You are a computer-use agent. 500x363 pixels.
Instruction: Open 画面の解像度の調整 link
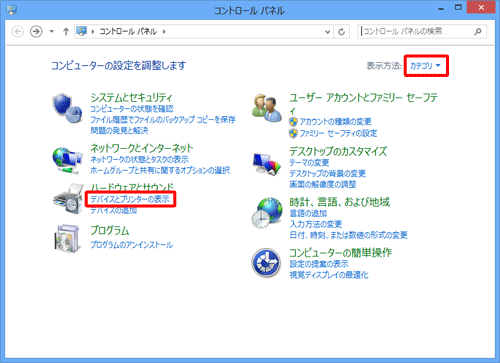point(323,184)
